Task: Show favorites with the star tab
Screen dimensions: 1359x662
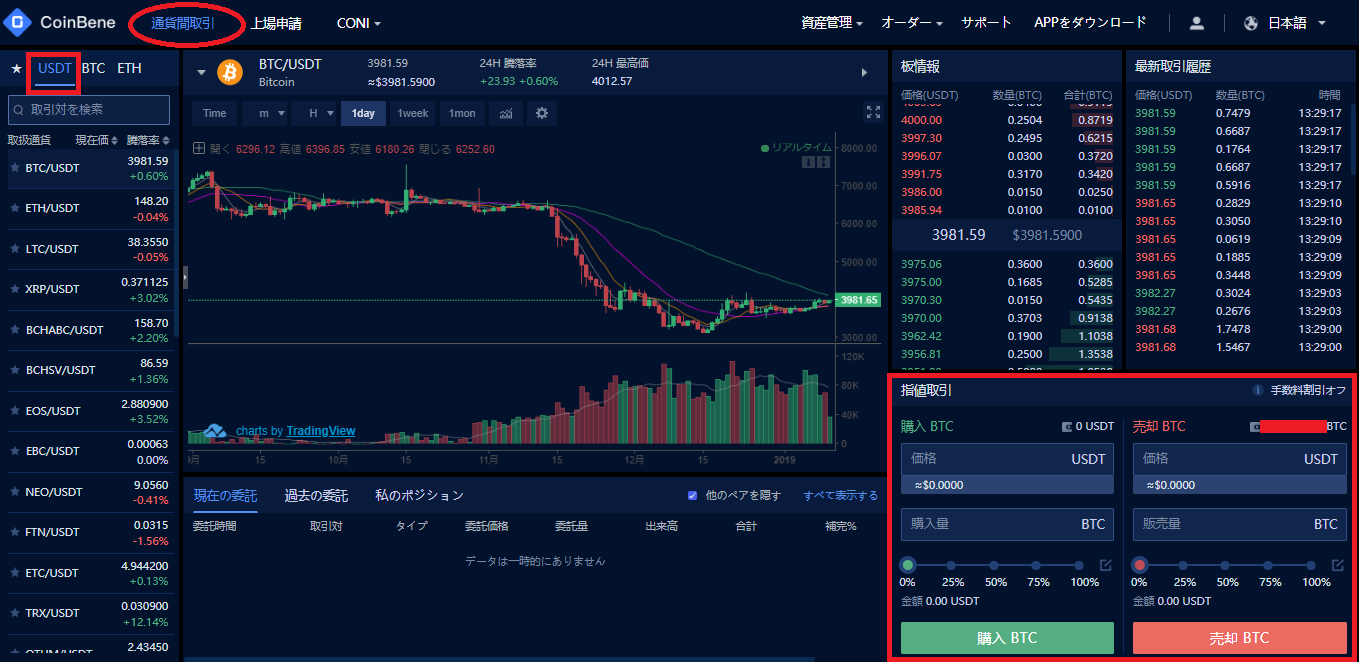Action: (16, 69)
